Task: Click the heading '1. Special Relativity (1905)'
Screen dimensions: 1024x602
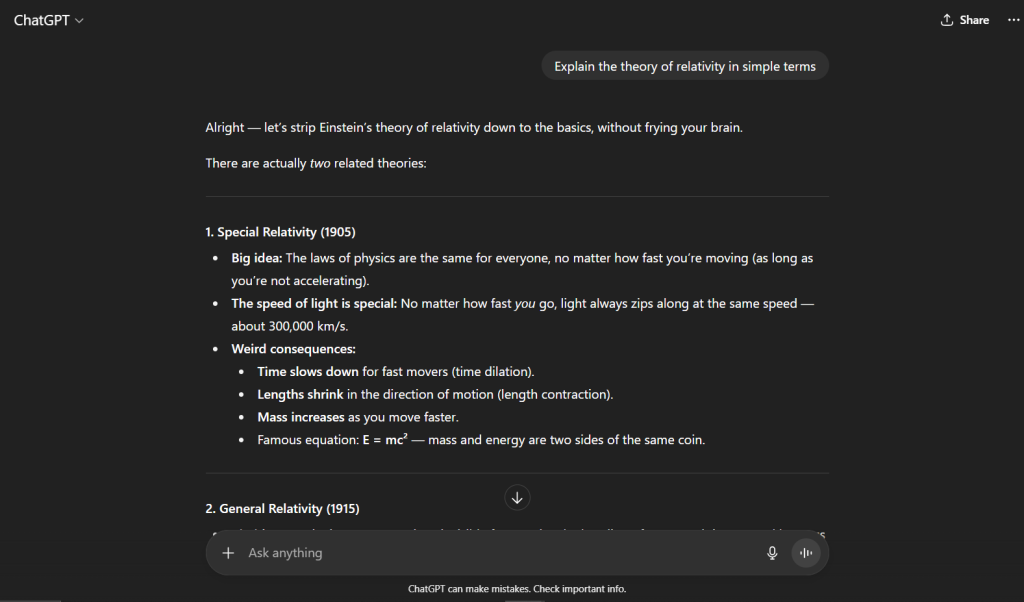Action: click(x=280, y=232)
